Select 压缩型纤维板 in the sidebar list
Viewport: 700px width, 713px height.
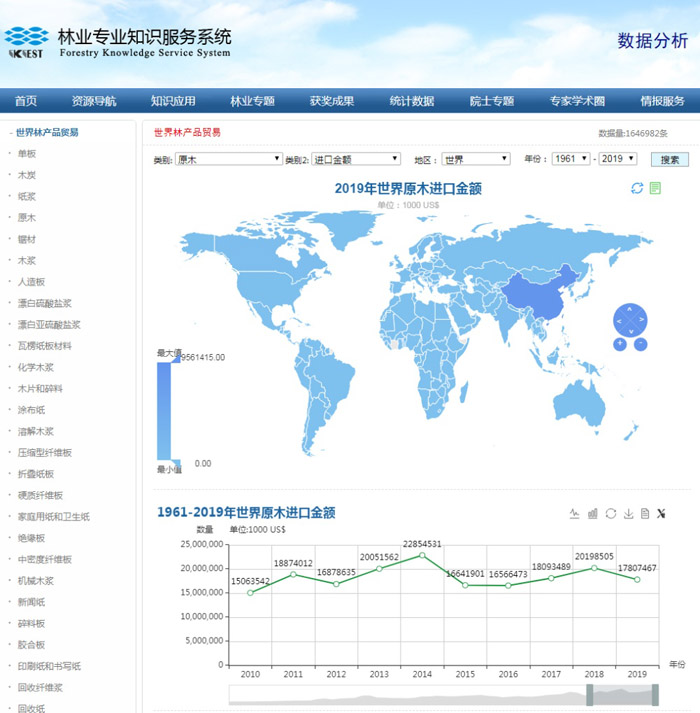click(x=45, y=452)
